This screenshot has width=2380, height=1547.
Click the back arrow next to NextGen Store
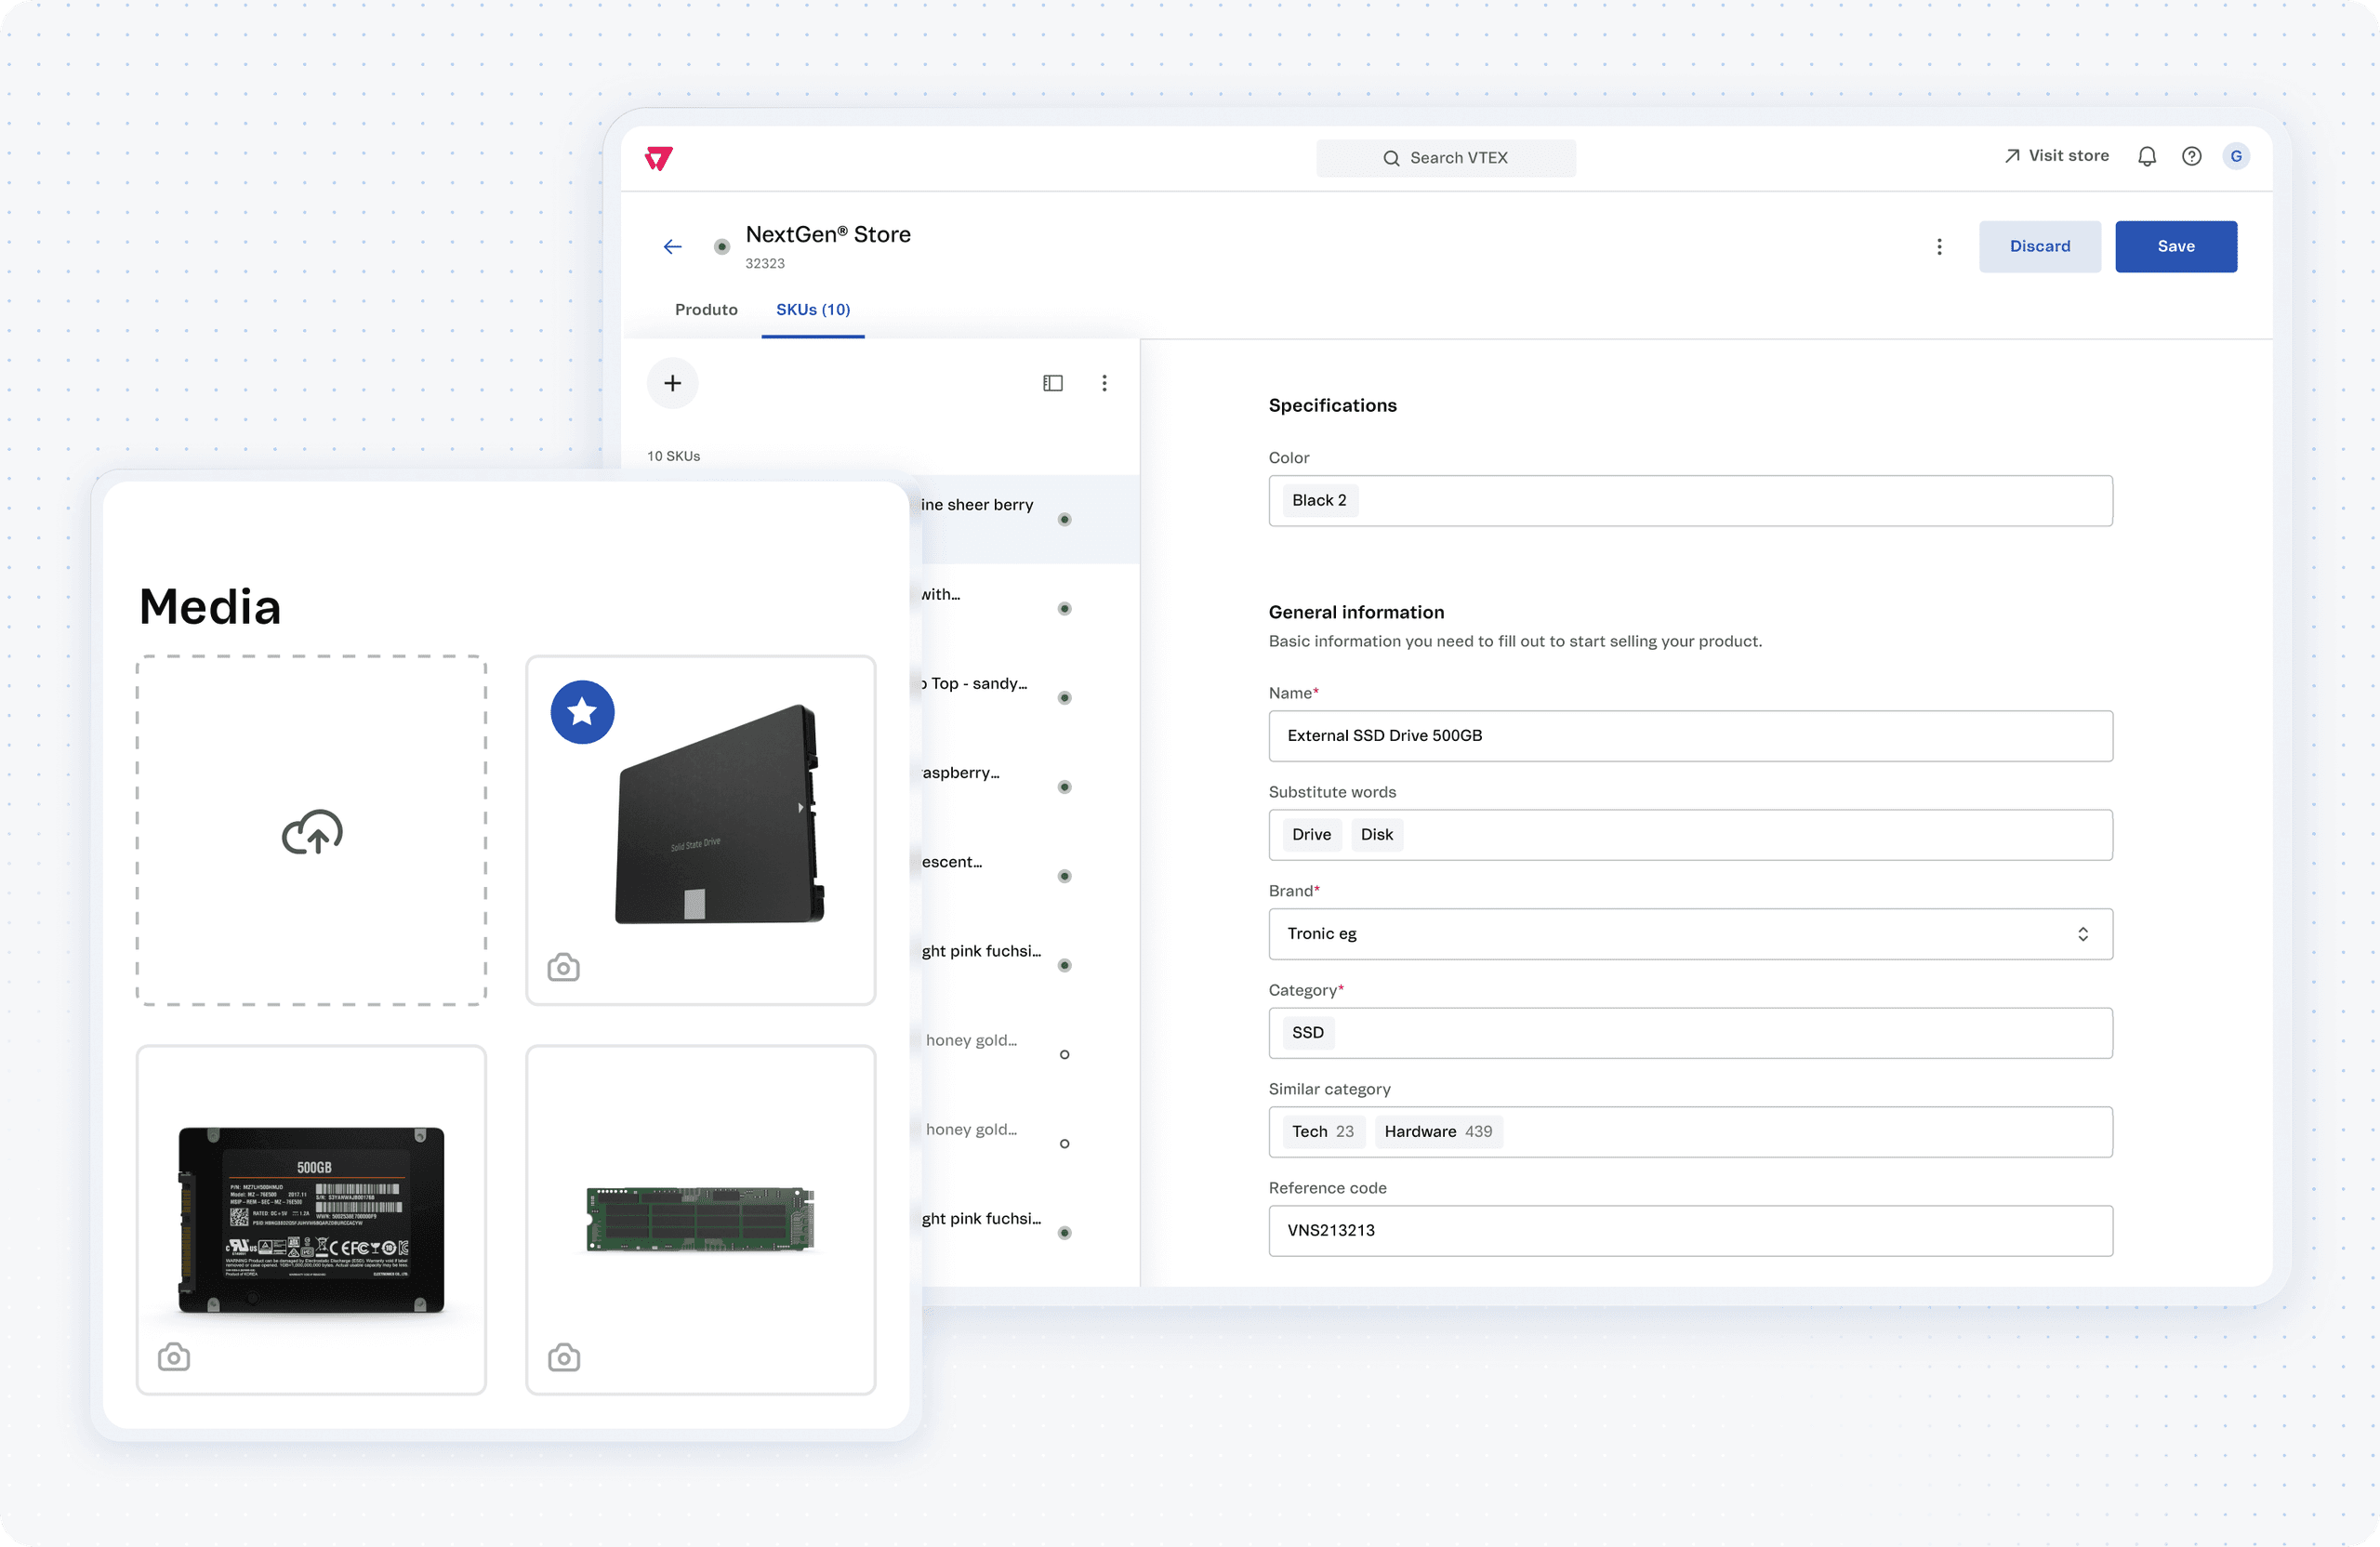click(672, 247)
